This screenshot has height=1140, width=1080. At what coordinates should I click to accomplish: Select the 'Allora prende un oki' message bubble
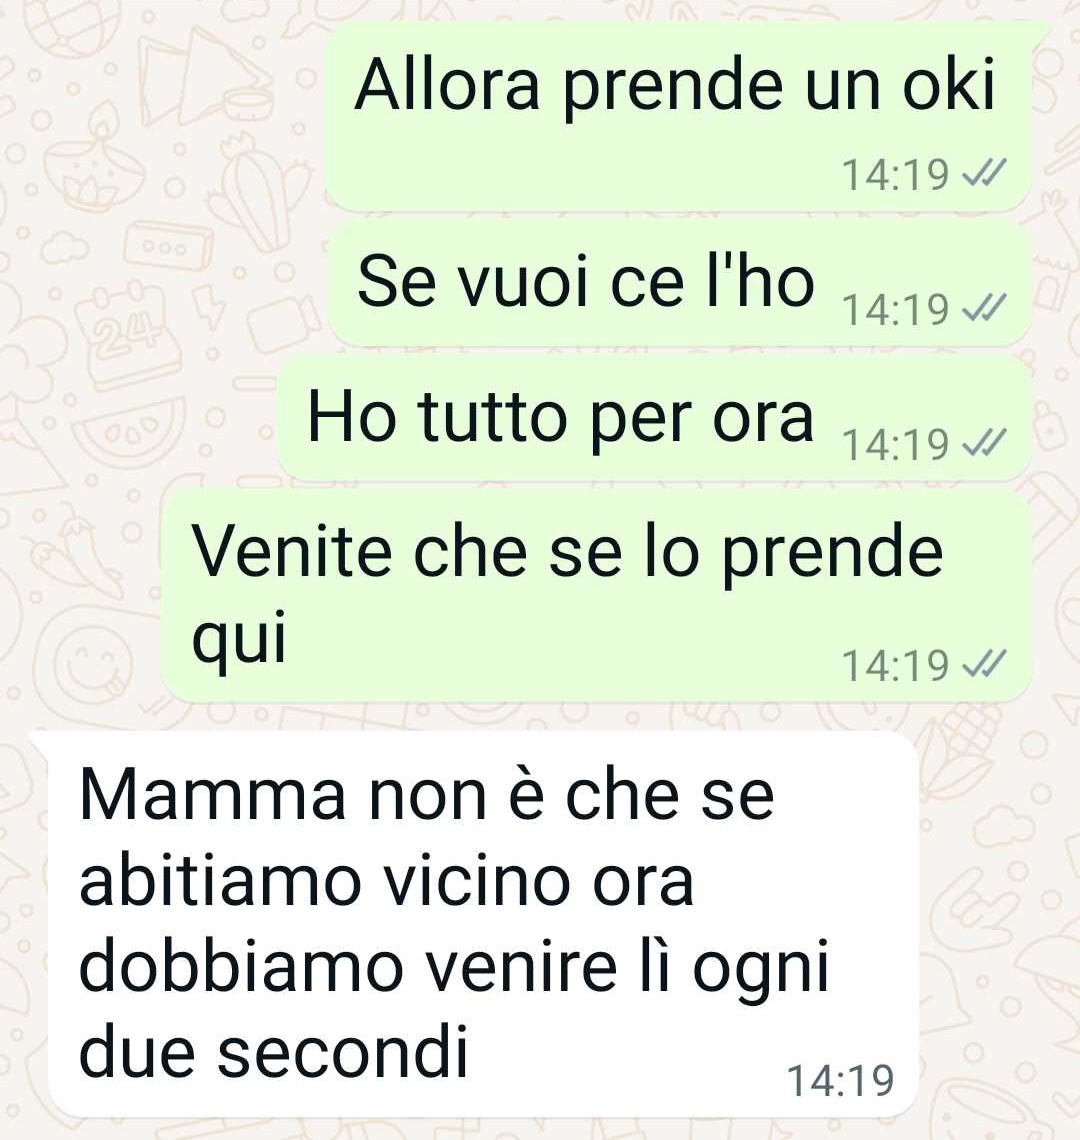[679, 116]
